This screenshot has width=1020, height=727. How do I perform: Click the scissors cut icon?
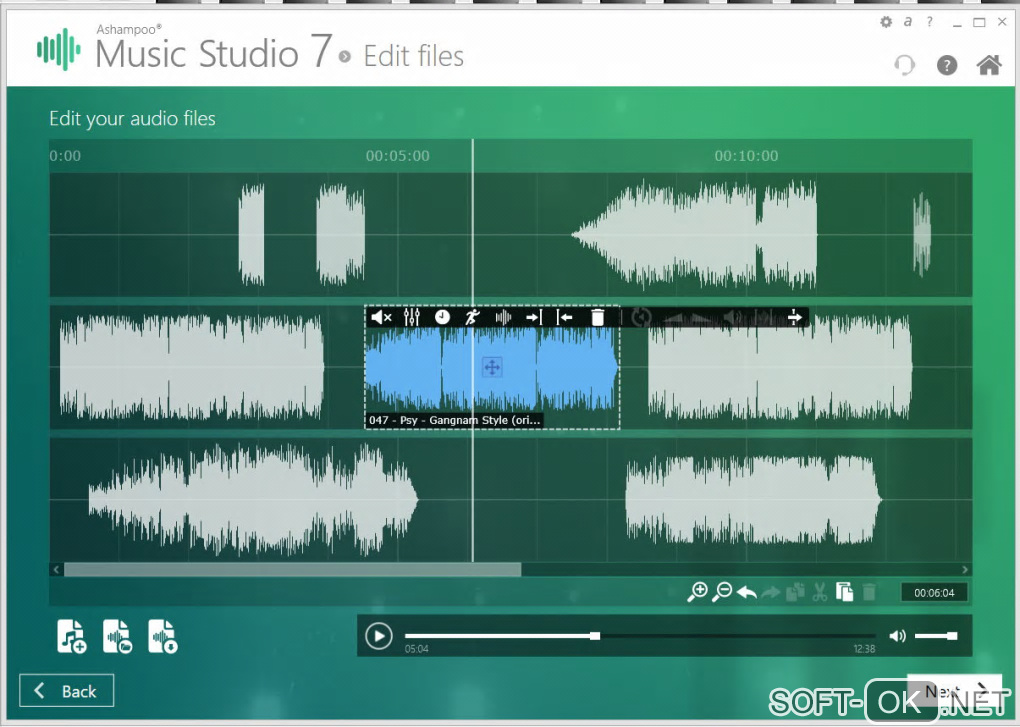click(x=820, y=592)
